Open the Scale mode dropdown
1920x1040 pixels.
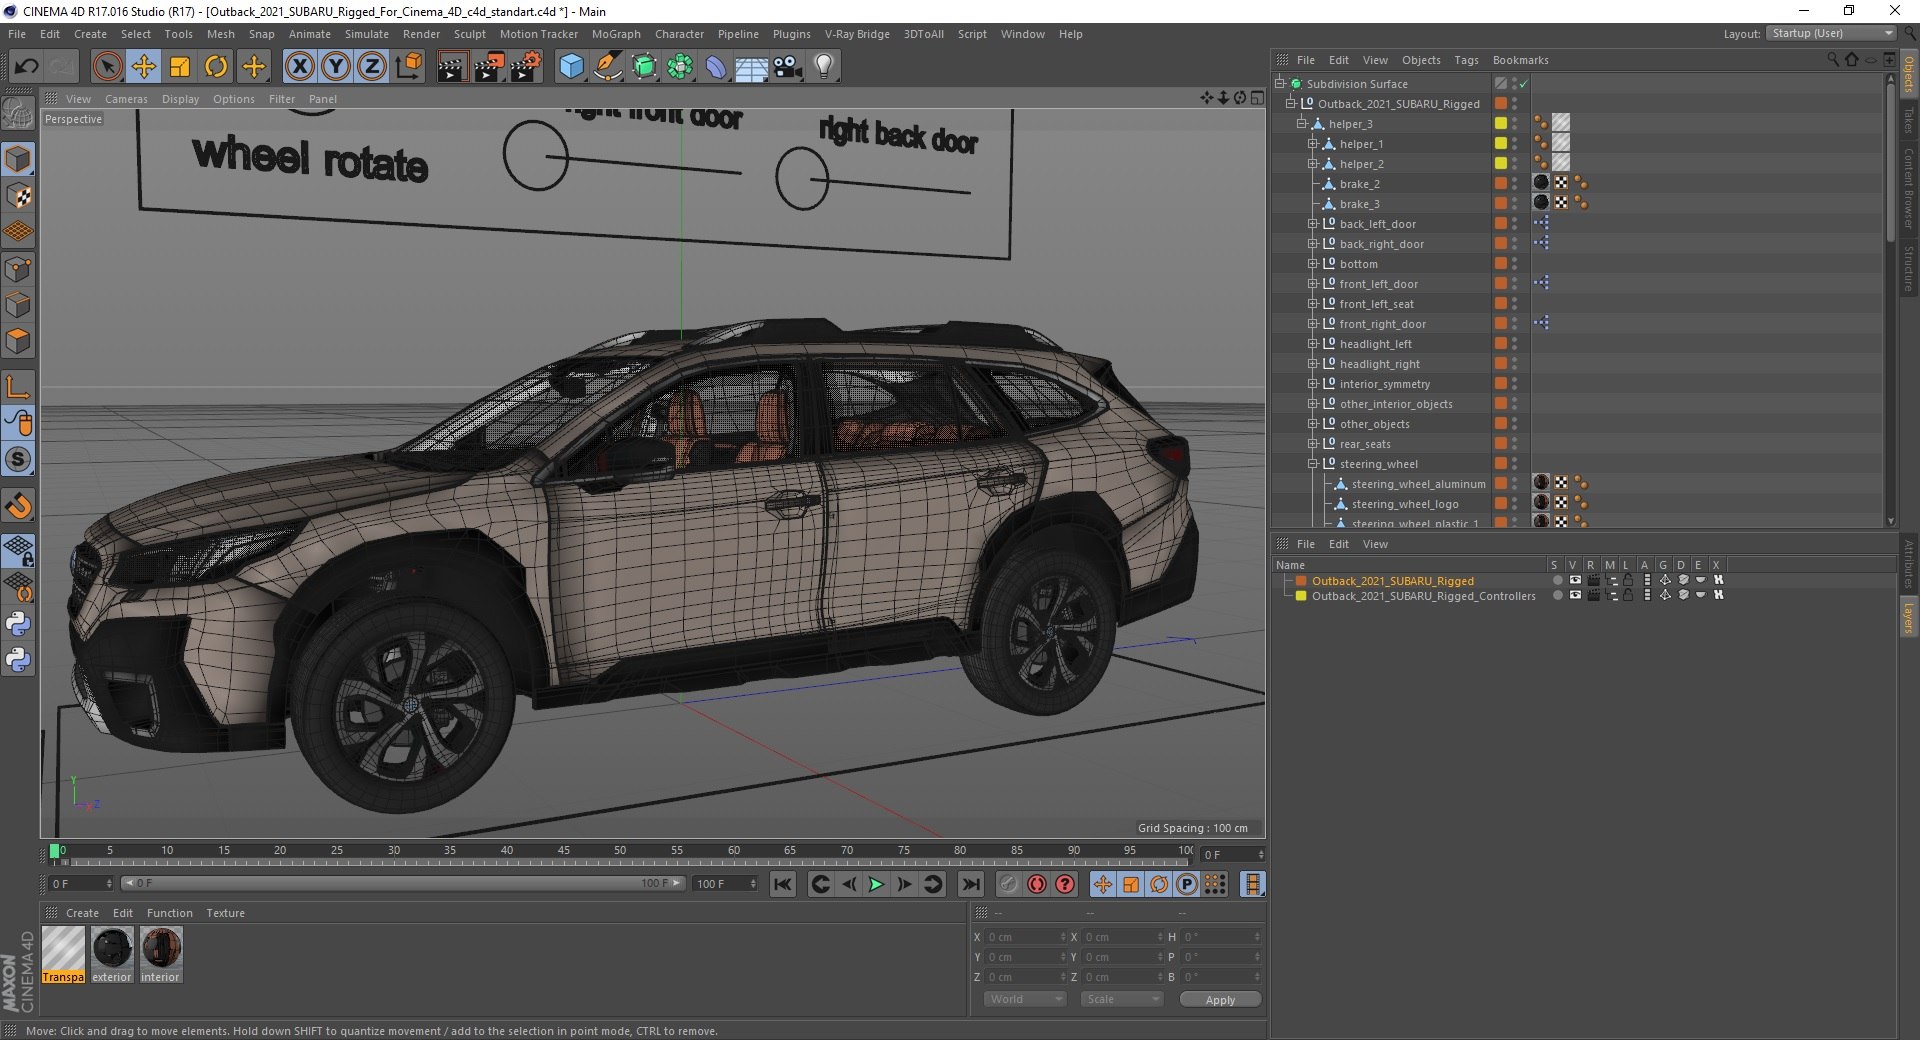coord(1122,999)
